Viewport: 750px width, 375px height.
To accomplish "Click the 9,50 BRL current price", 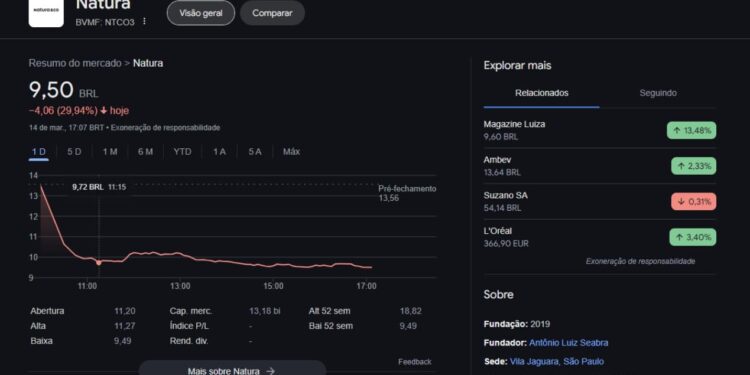I will click(63, 90).
